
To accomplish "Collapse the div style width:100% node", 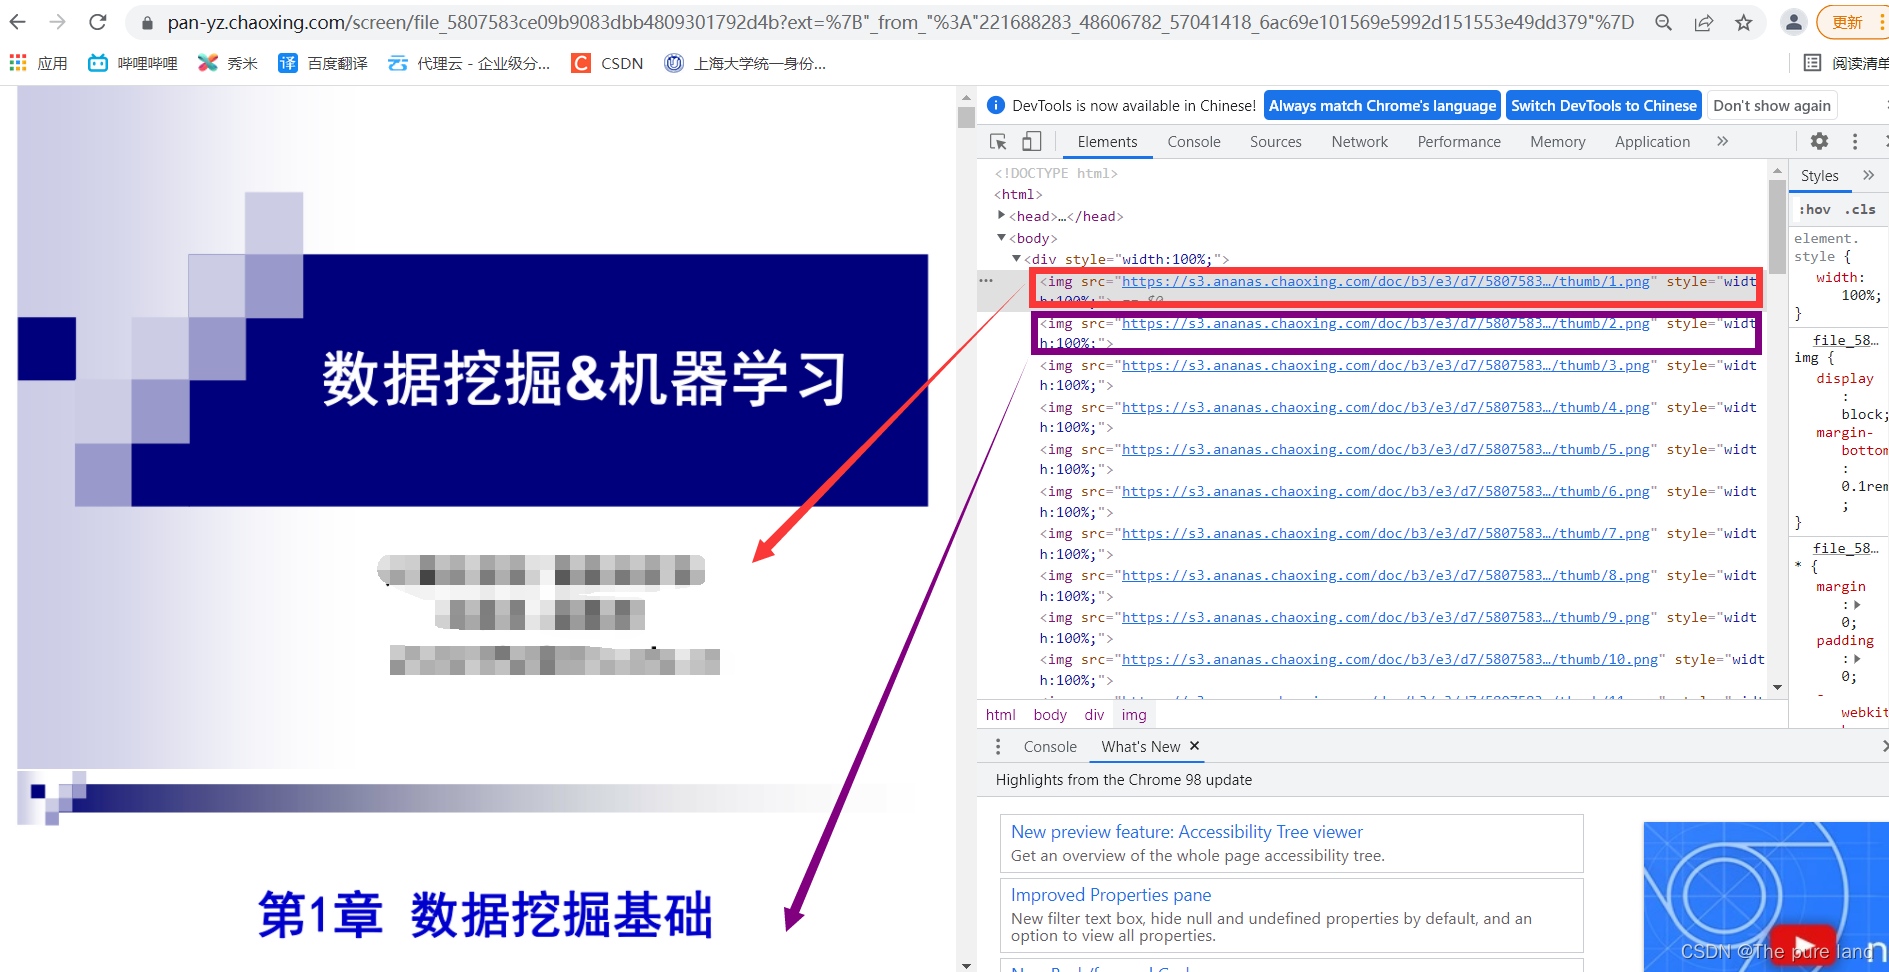I will (1016, 259).
